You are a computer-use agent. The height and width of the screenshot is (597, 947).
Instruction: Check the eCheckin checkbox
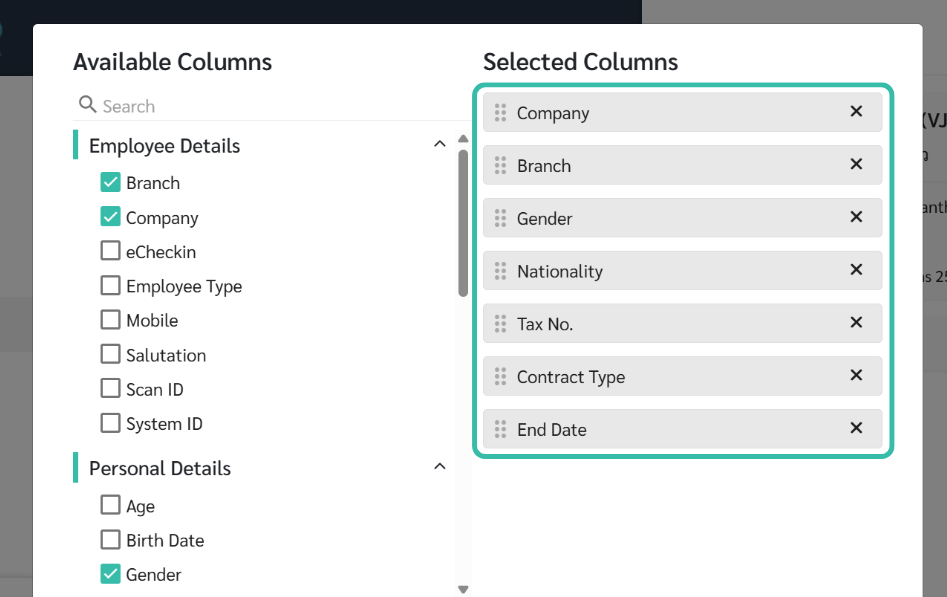point(110,251)
